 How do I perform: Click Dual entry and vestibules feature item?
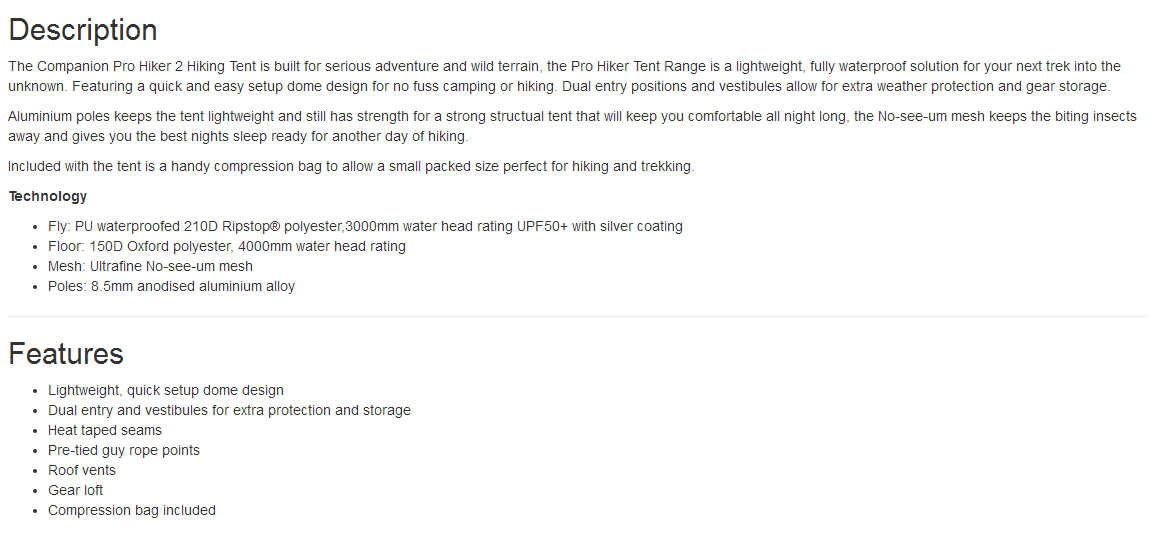pos(229,410)
